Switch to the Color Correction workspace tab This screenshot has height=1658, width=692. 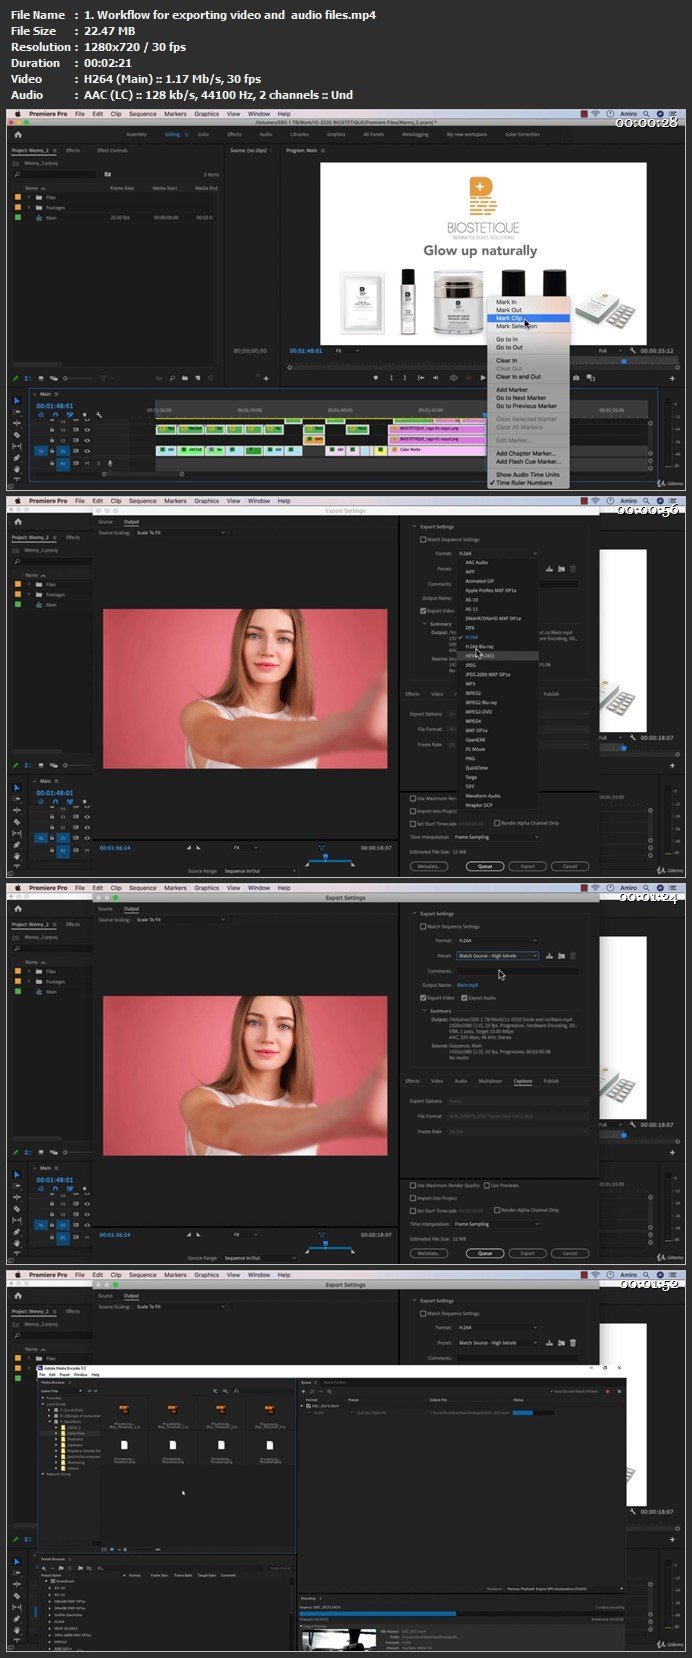tap(522, 134)
